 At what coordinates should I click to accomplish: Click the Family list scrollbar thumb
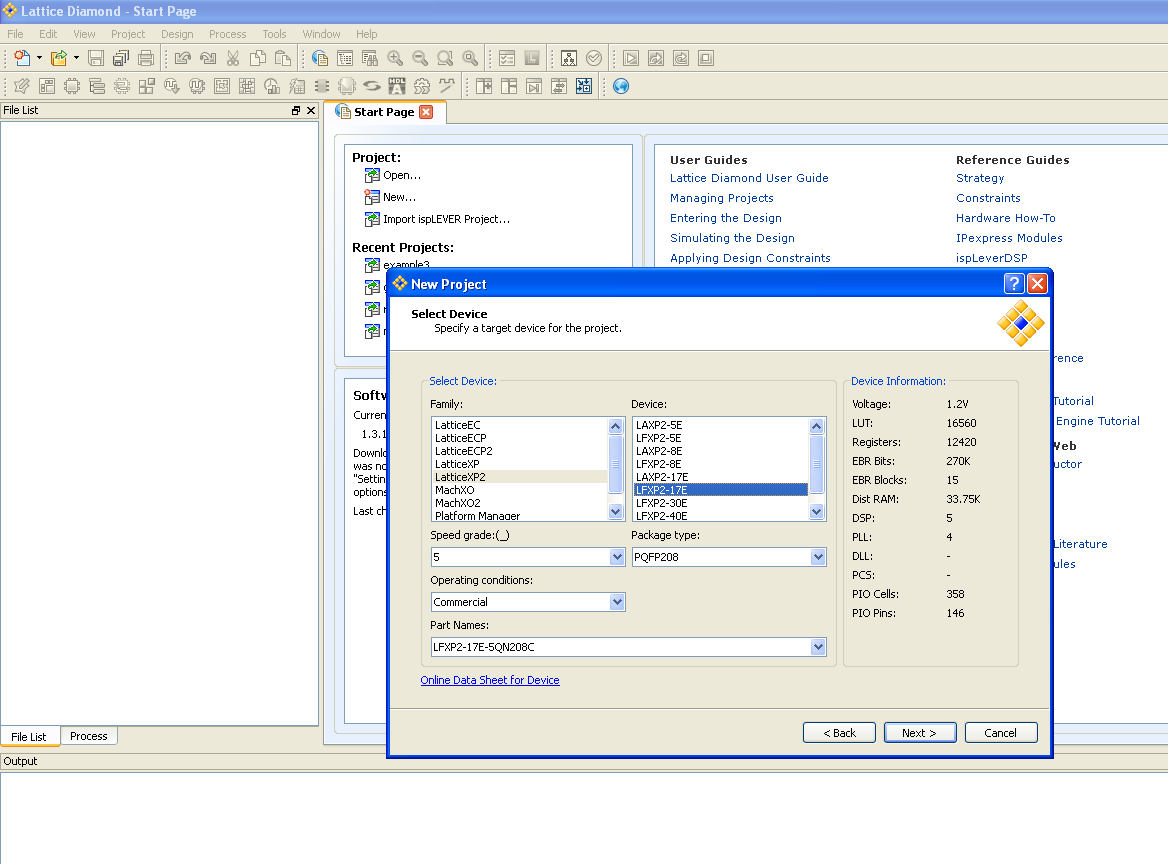pos(615,464)
